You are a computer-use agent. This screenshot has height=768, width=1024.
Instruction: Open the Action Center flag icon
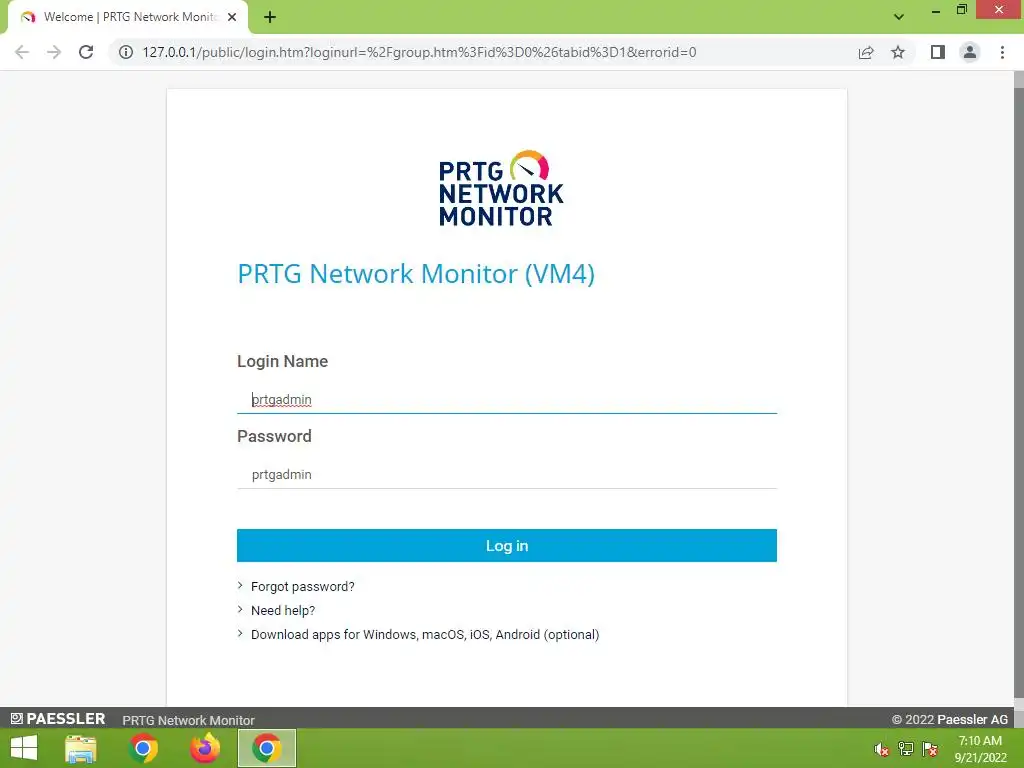point(930,749)
